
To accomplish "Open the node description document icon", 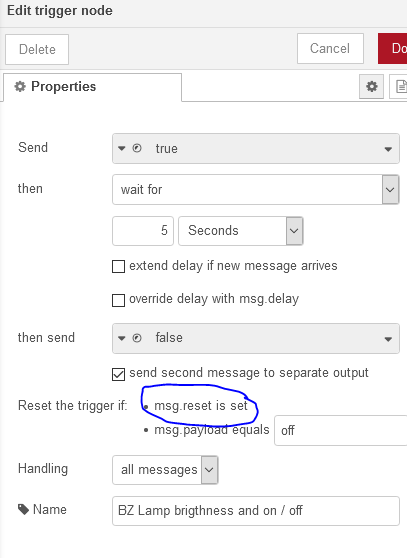I will click(x=400, y=86).
